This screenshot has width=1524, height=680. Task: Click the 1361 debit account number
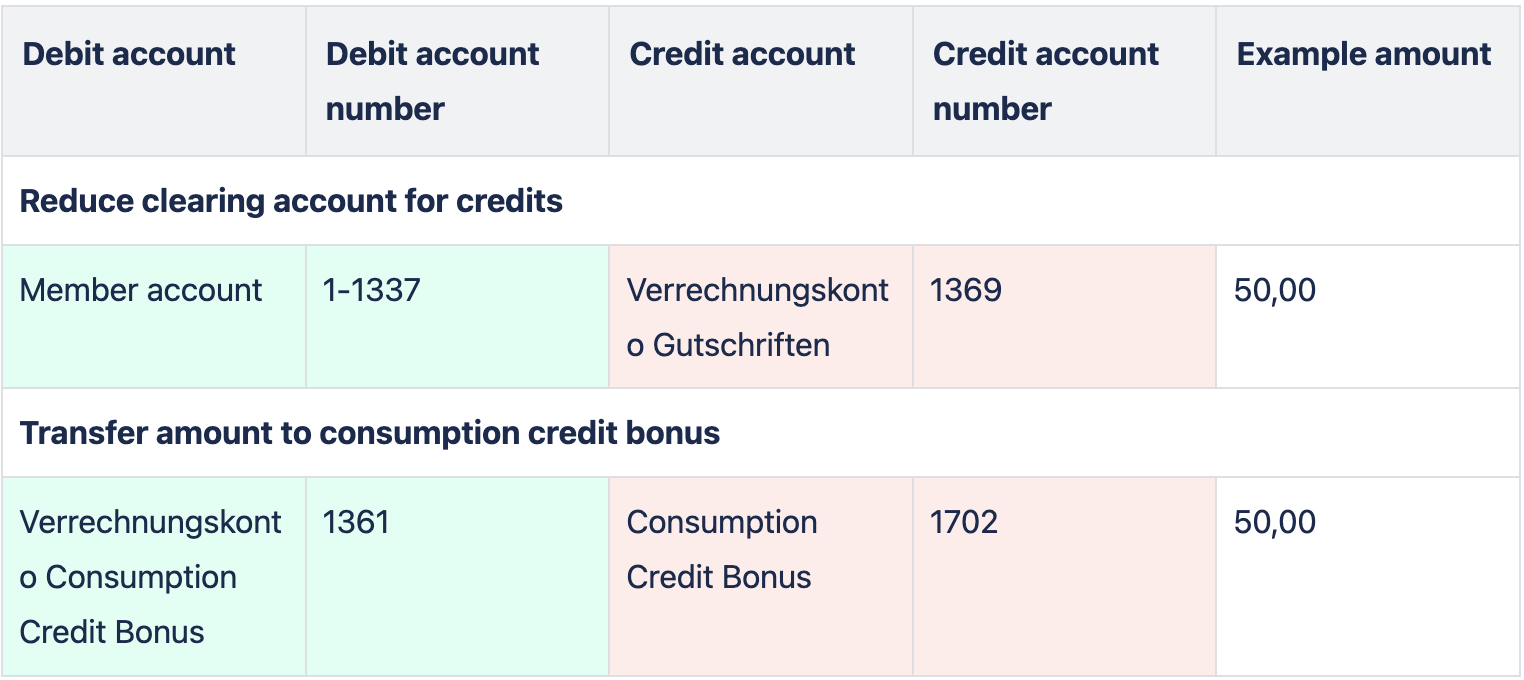tap(356, 523)
